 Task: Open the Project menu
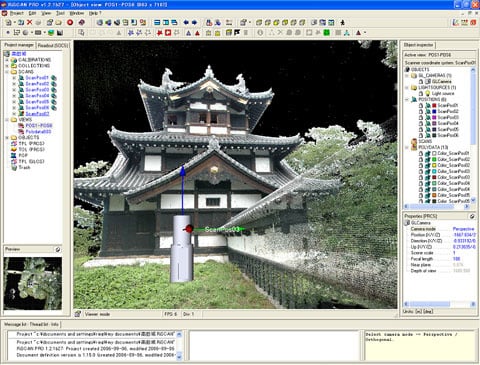[x=16, y=13]
